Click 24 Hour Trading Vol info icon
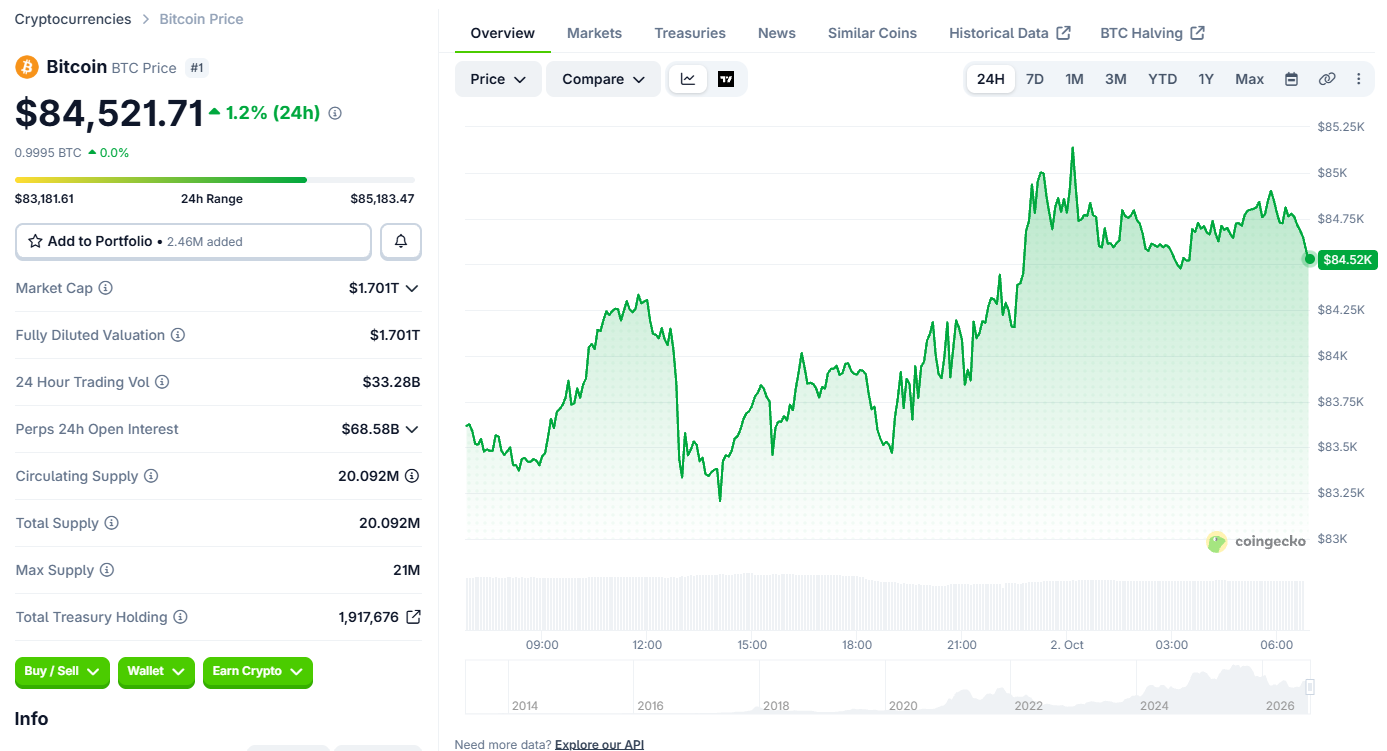The height and width of the screenshot is (751, 1387). [162, 382]
